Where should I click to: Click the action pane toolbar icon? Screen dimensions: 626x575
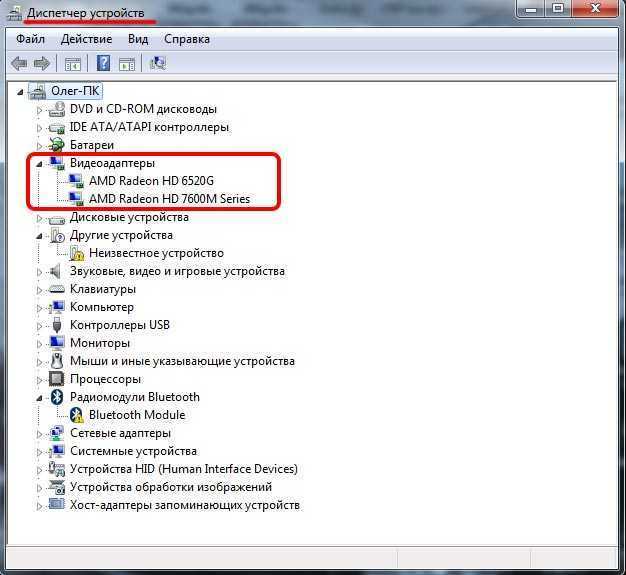click(127, 63)
